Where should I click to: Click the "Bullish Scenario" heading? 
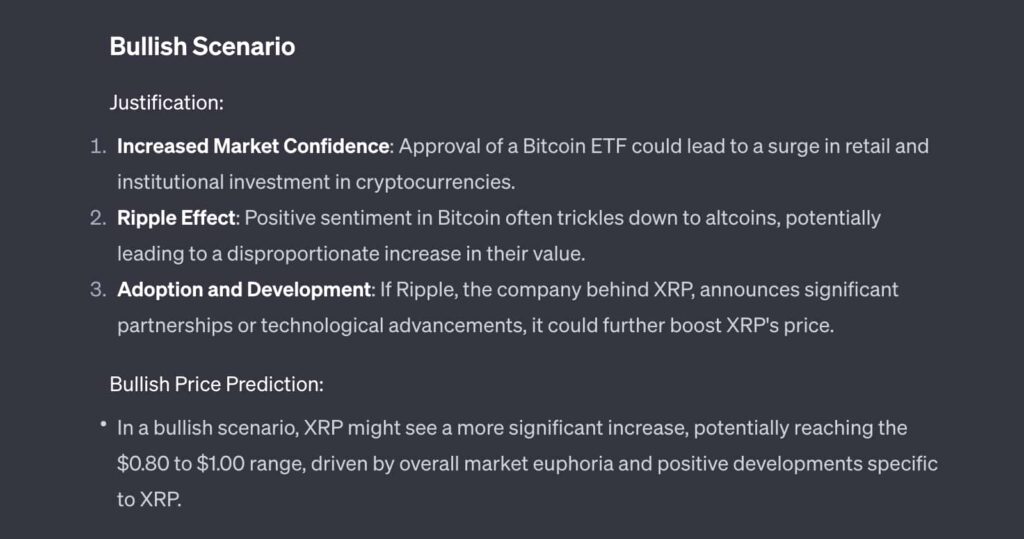point(202,47)
